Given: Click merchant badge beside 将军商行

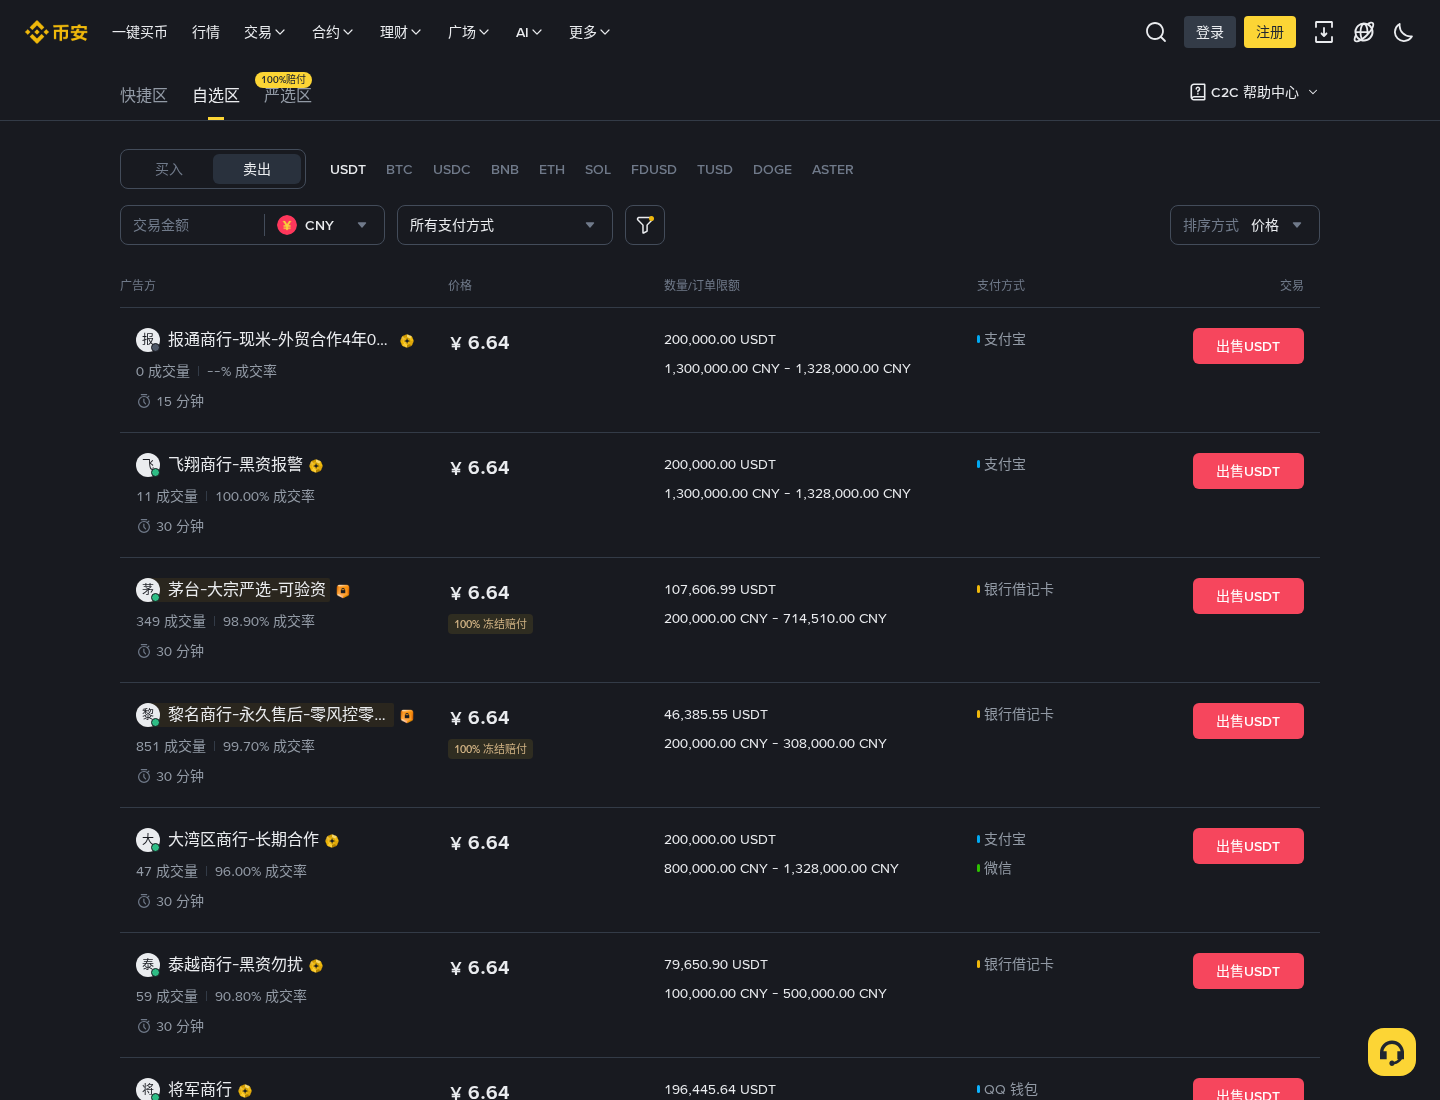Looking at the screenshot, I should coord(245,1091).
